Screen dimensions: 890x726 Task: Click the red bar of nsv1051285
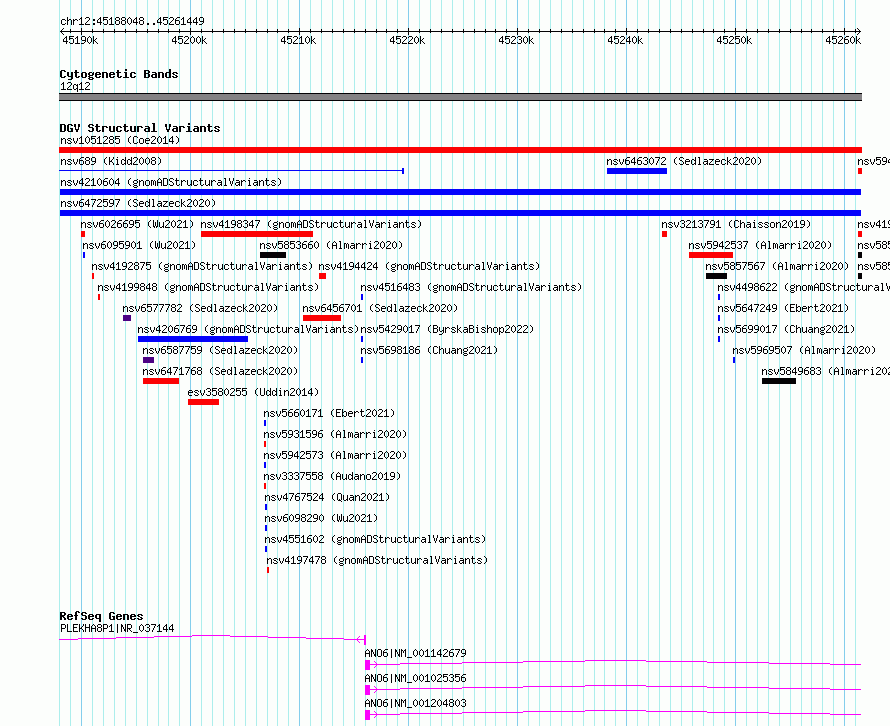pos(460,150)
